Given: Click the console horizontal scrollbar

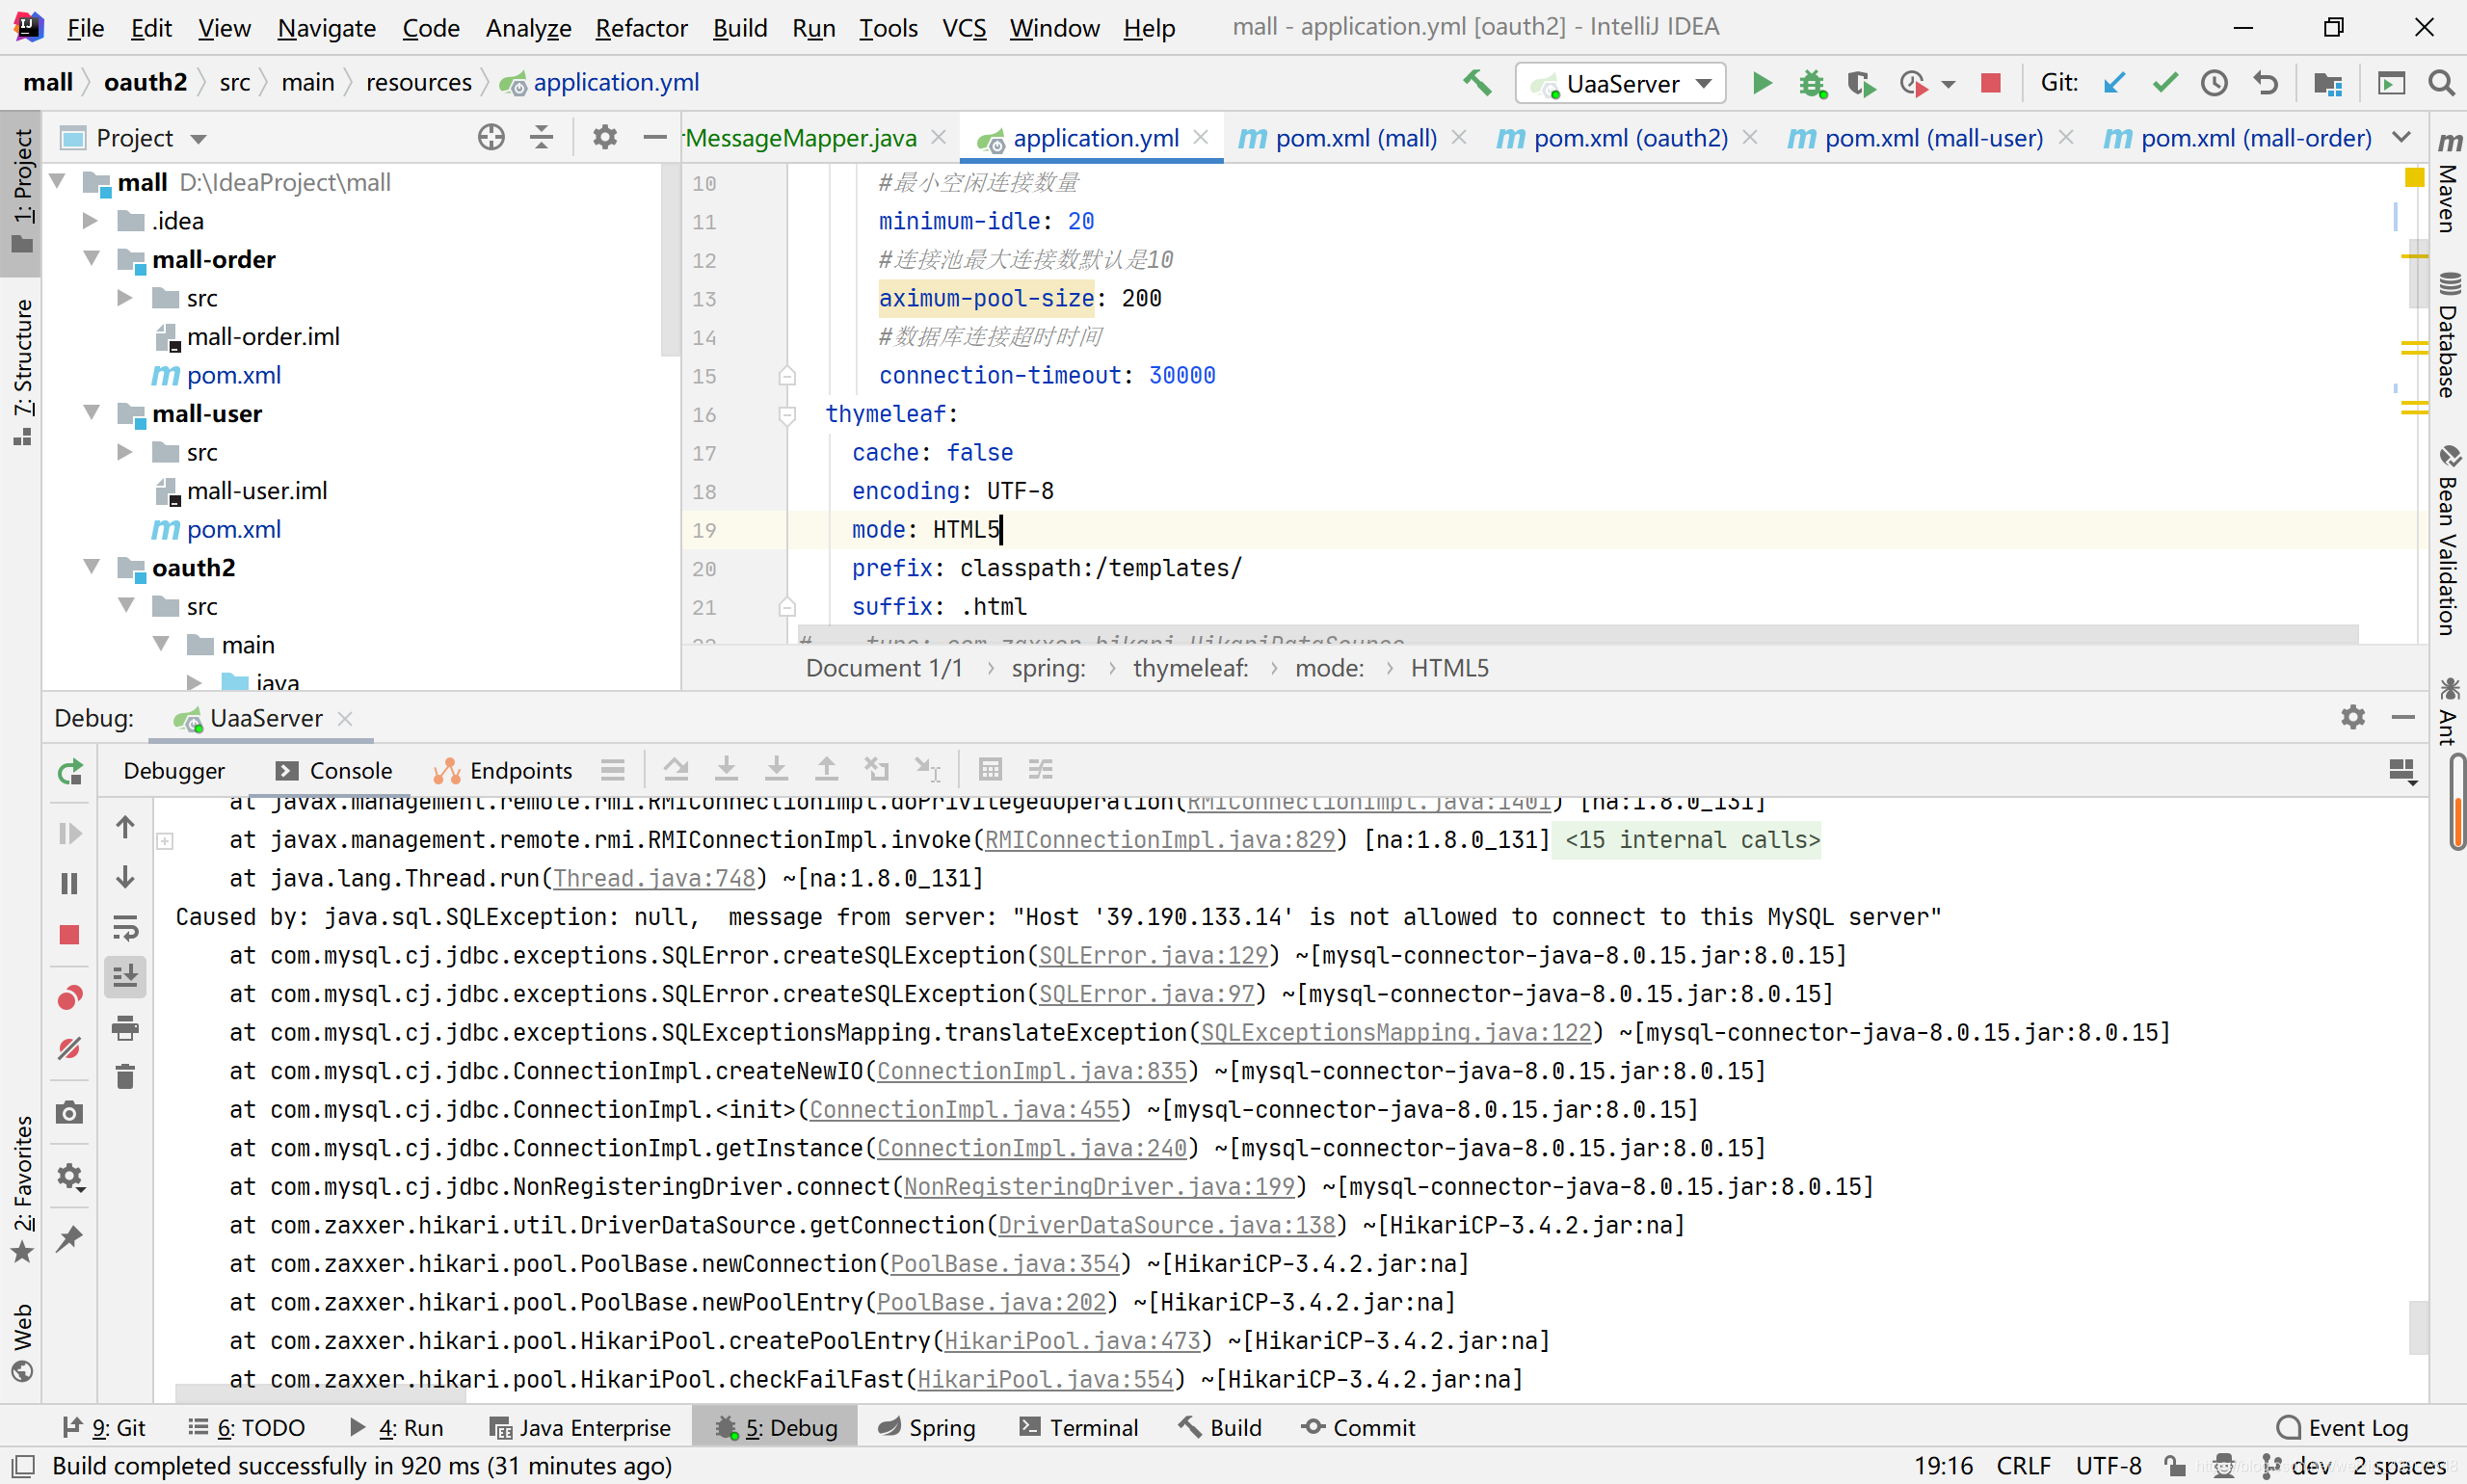Looking at the screenshot, I should coord(320,1394).
